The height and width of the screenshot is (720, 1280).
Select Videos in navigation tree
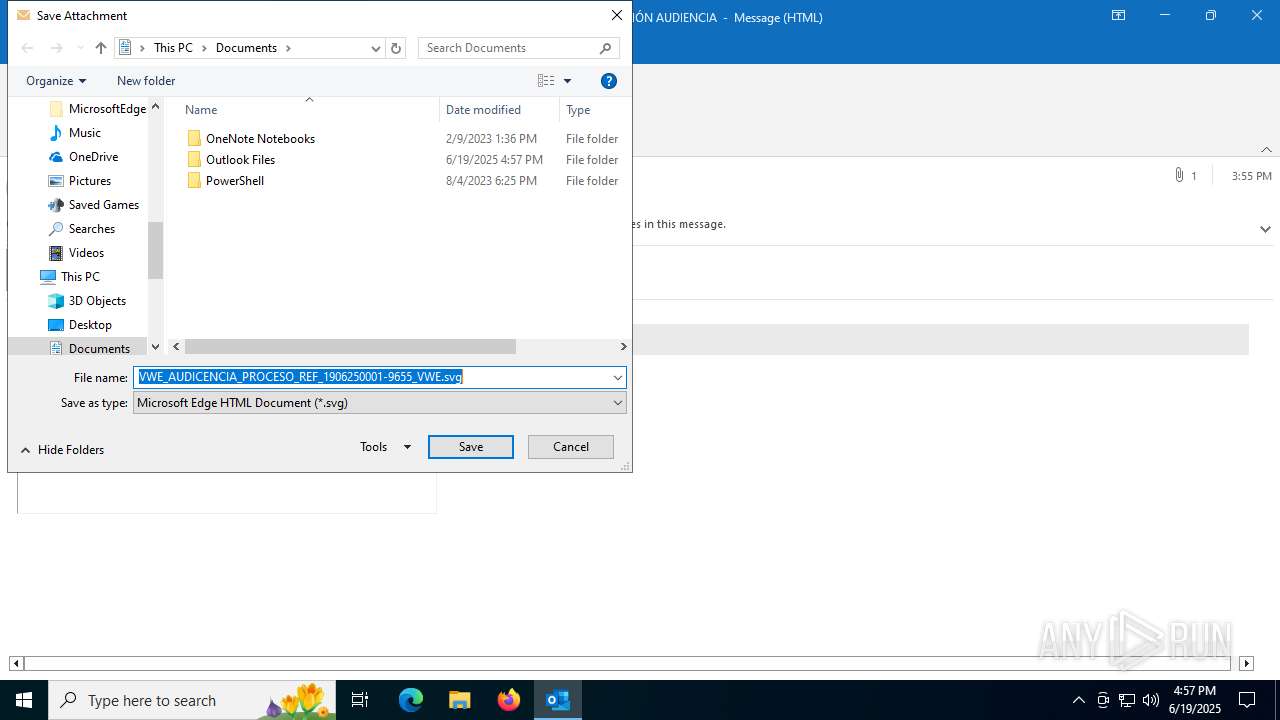tap(76, 253)
